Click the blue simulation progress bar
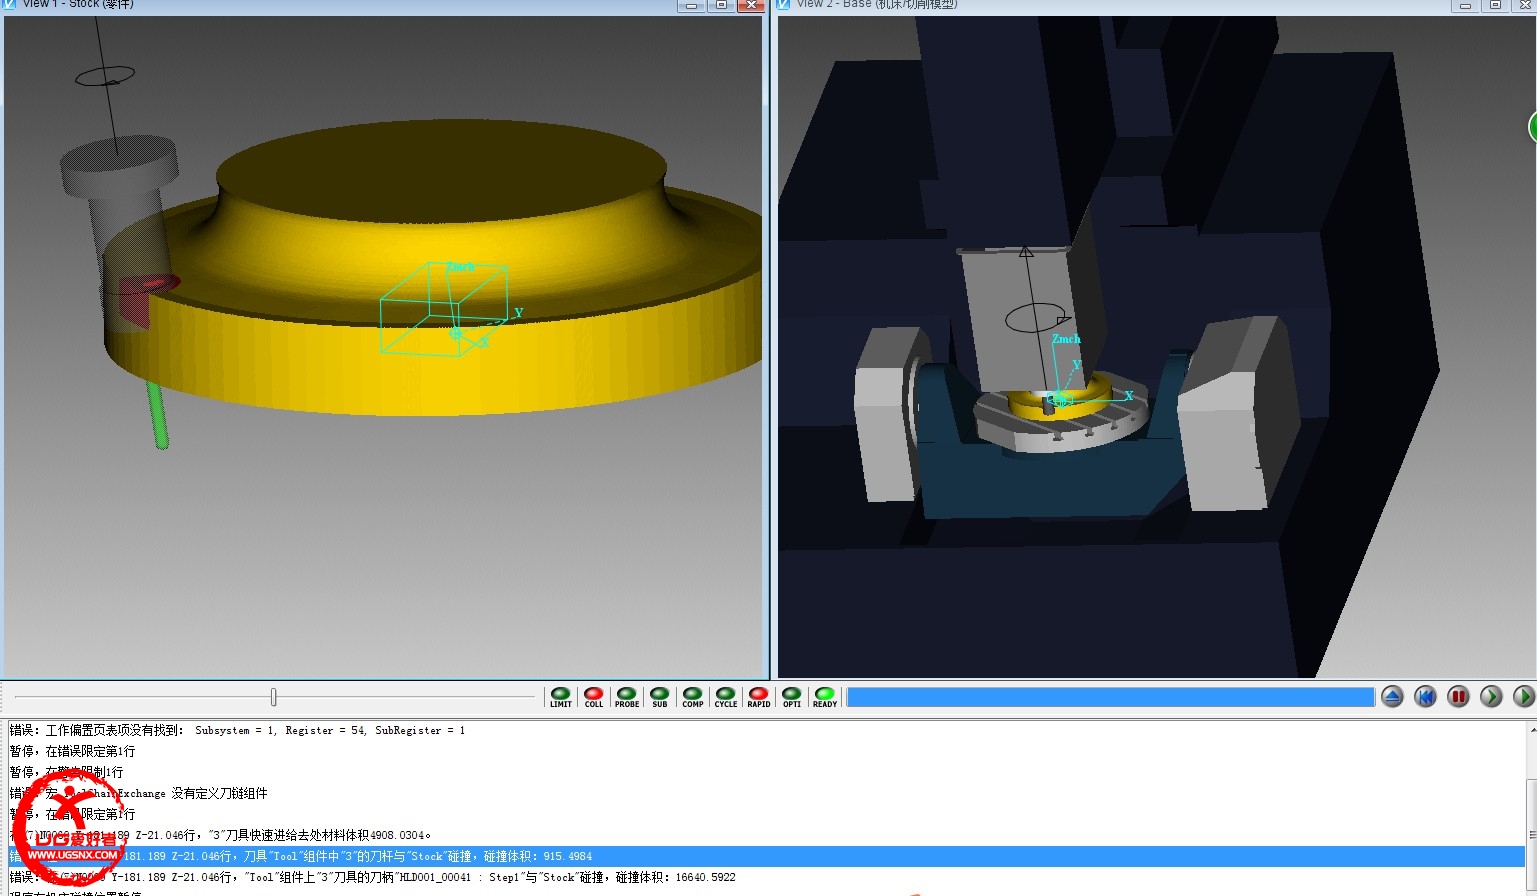 1111,697
